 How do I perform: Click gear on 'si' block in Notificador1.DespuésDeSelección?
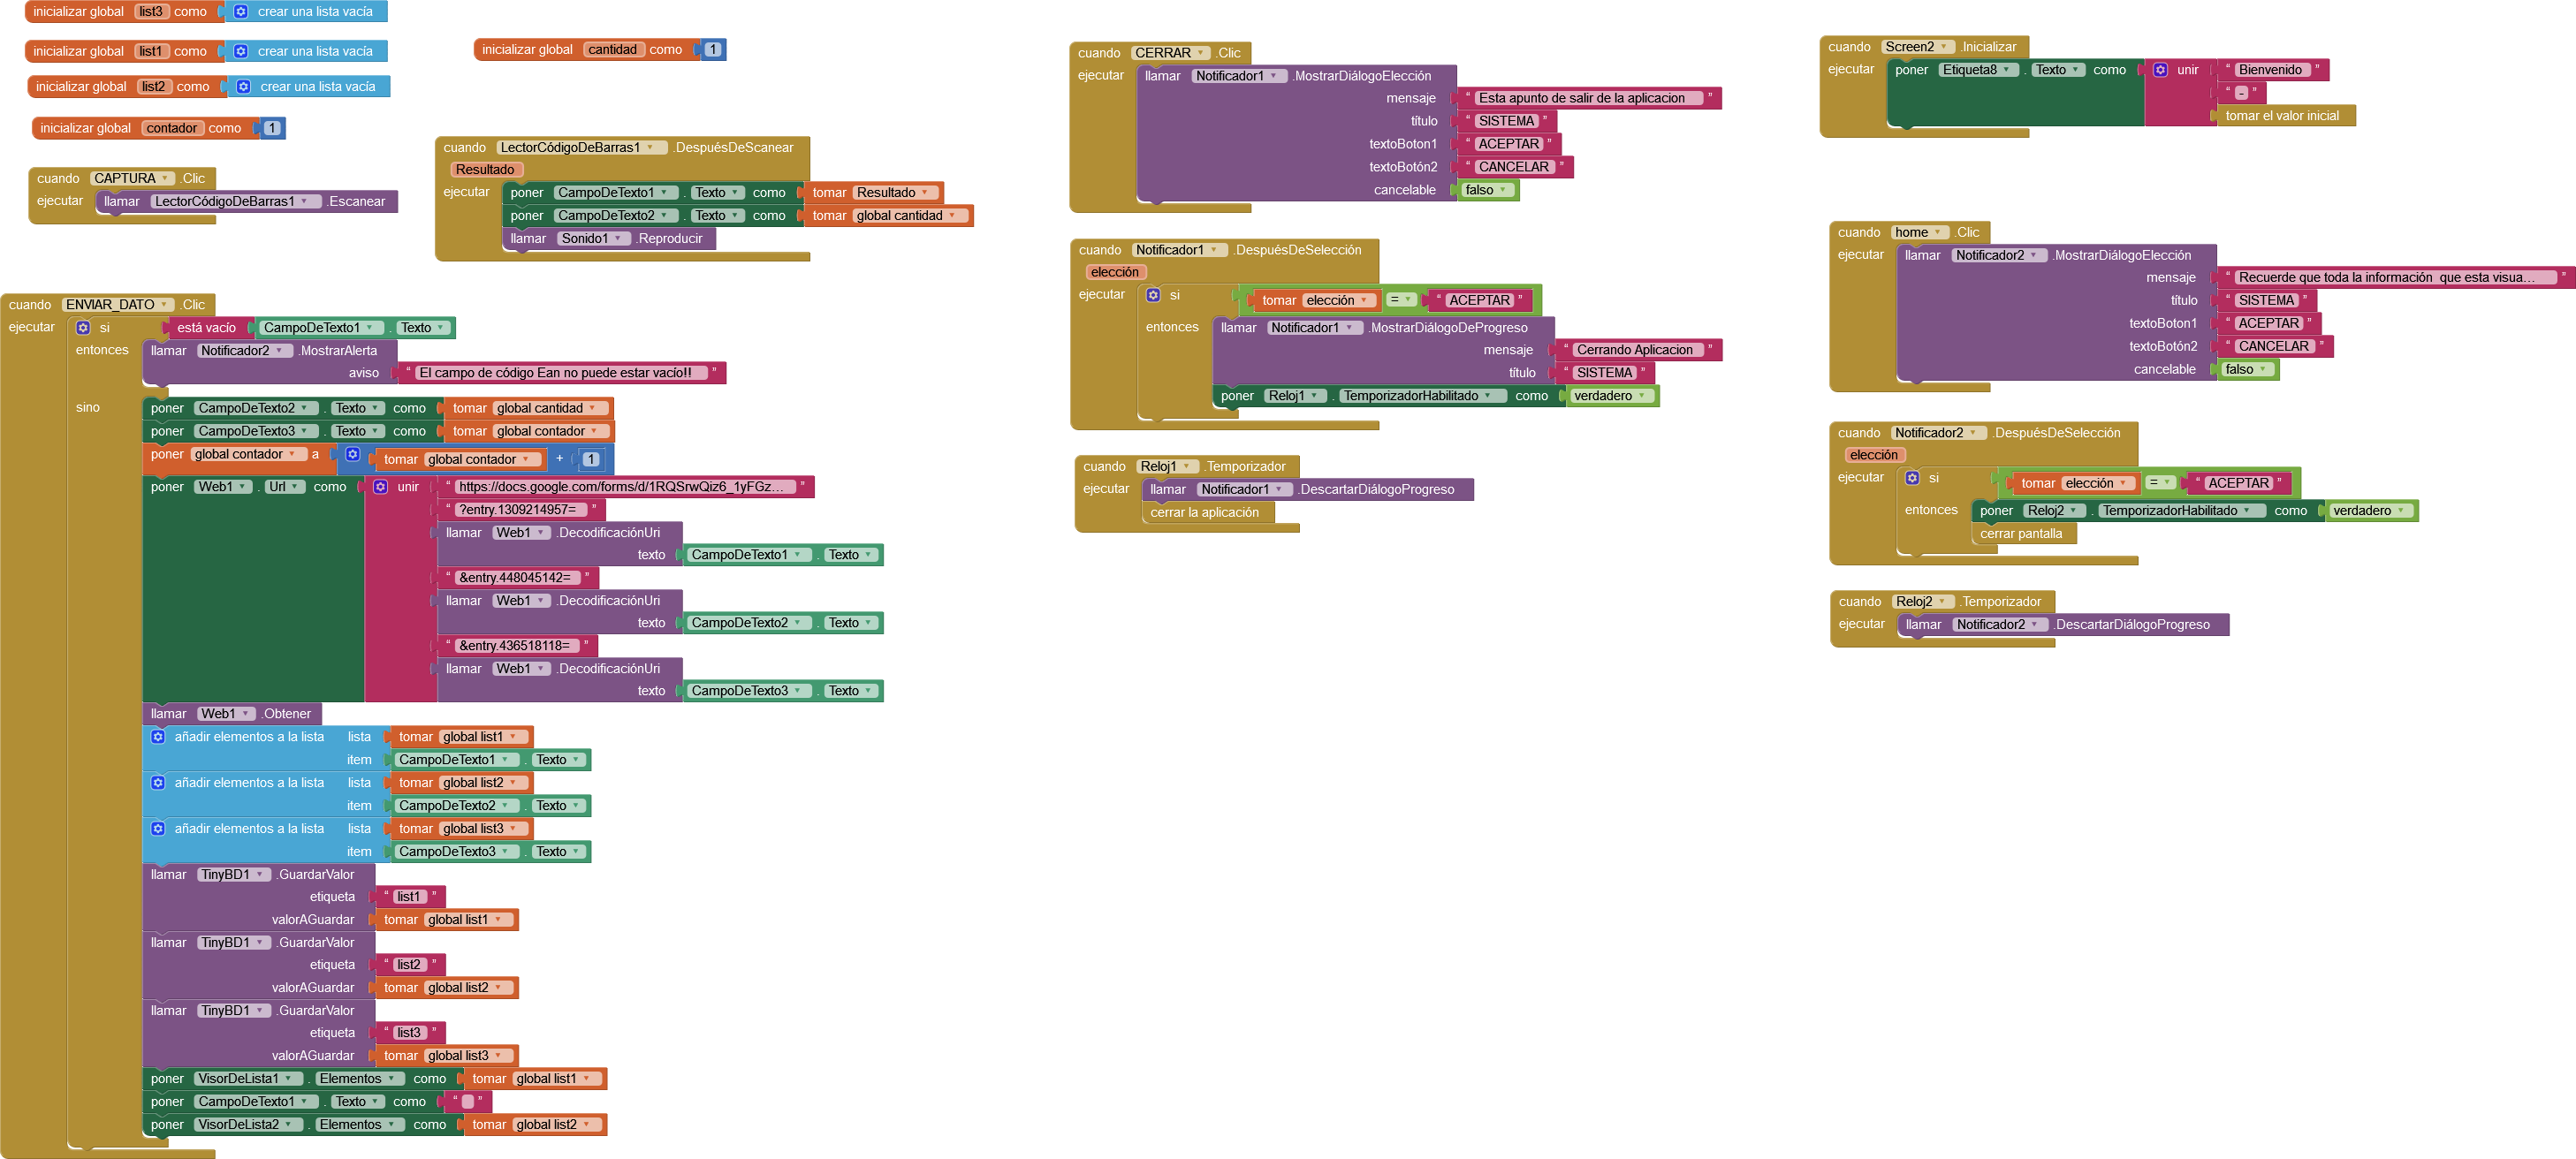(x=1153, y=296)
